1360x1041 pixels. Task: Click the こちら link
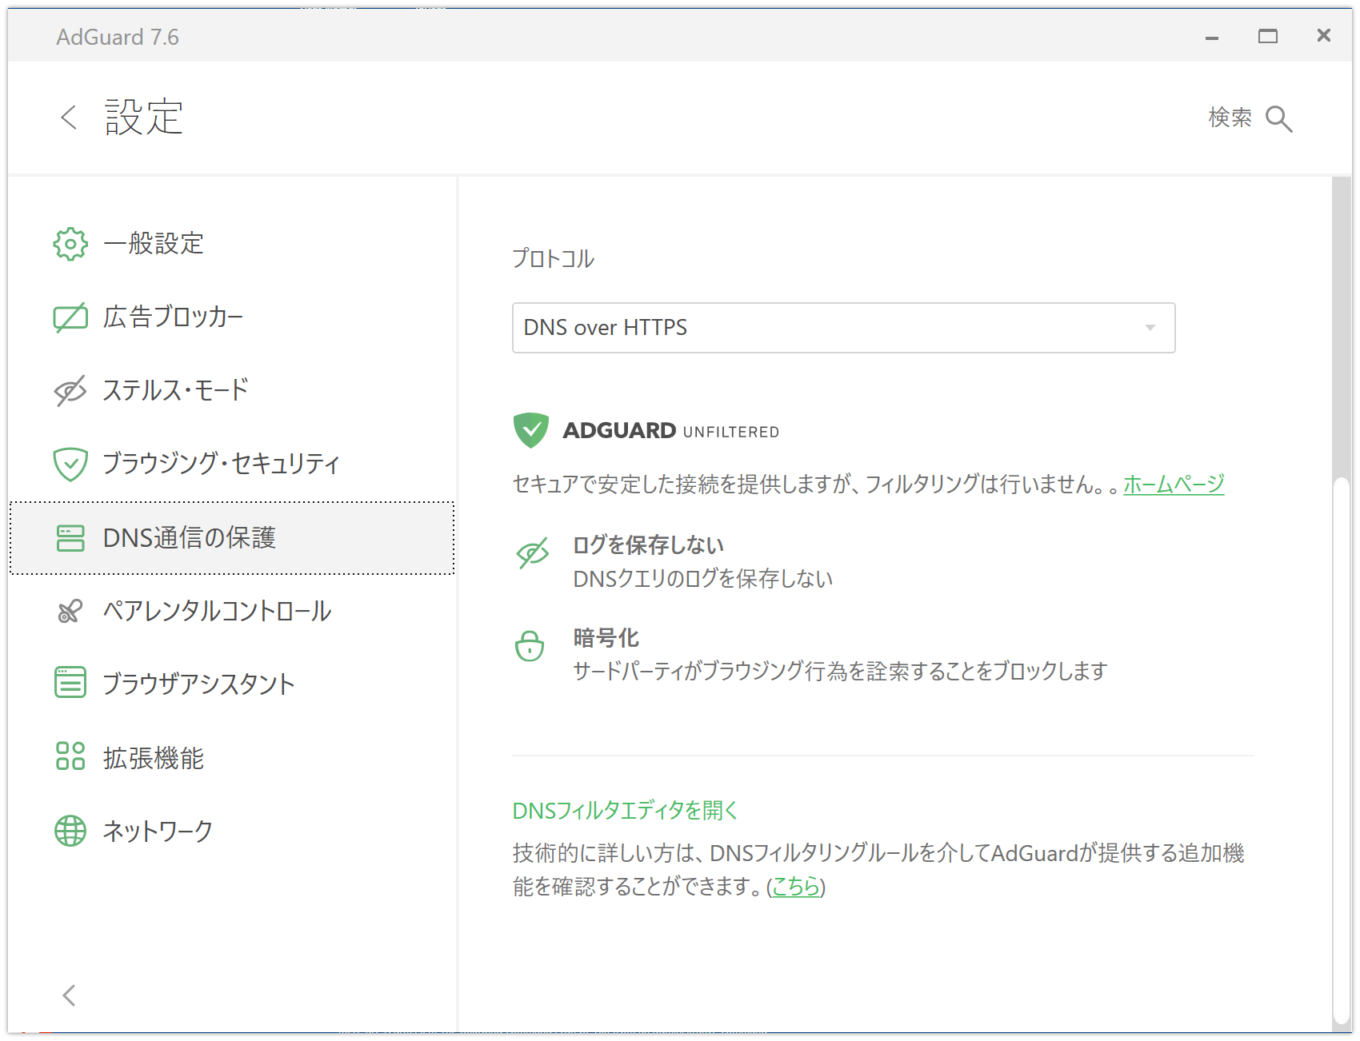[x=795, y=886]
